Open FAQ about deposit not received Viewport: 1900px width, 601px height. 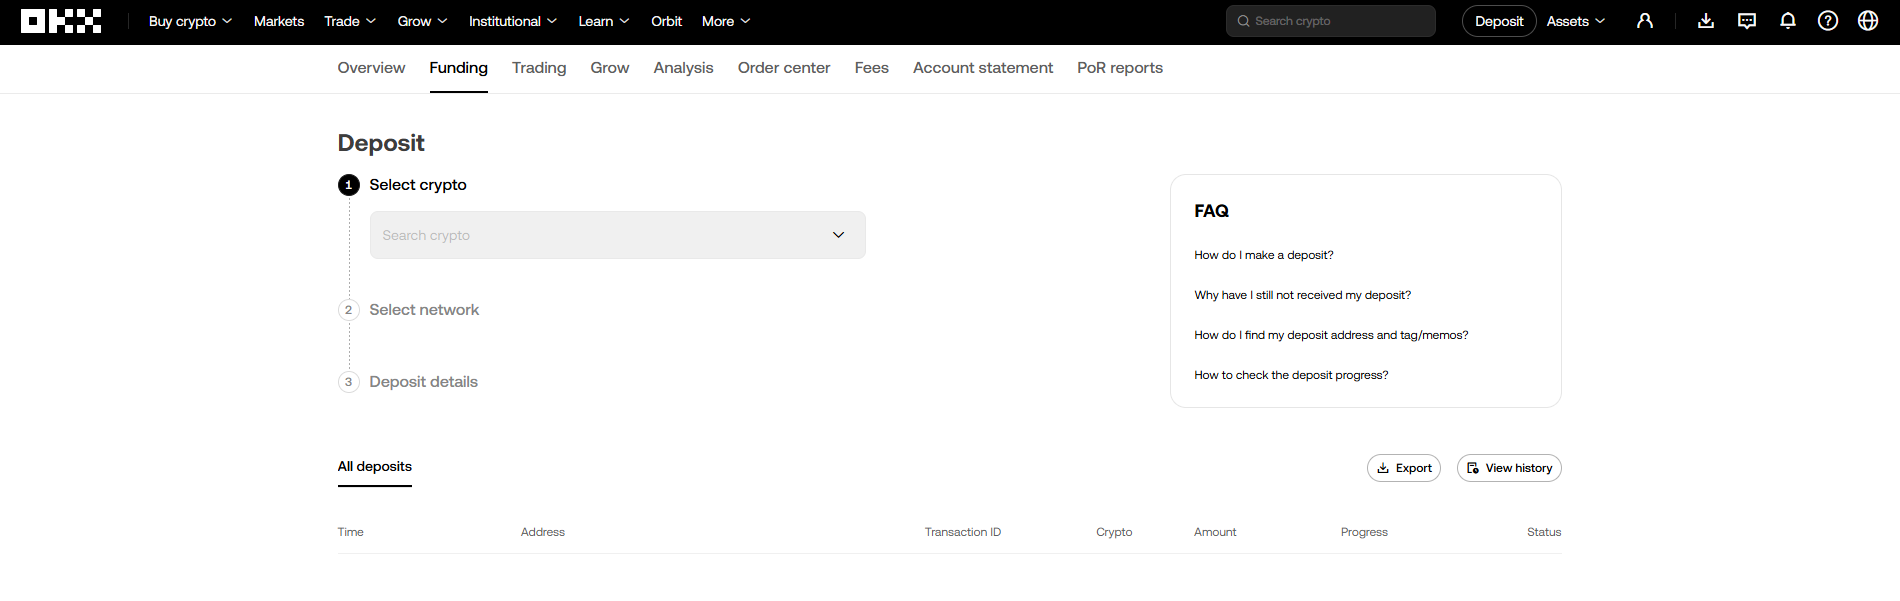point(1303,295)
